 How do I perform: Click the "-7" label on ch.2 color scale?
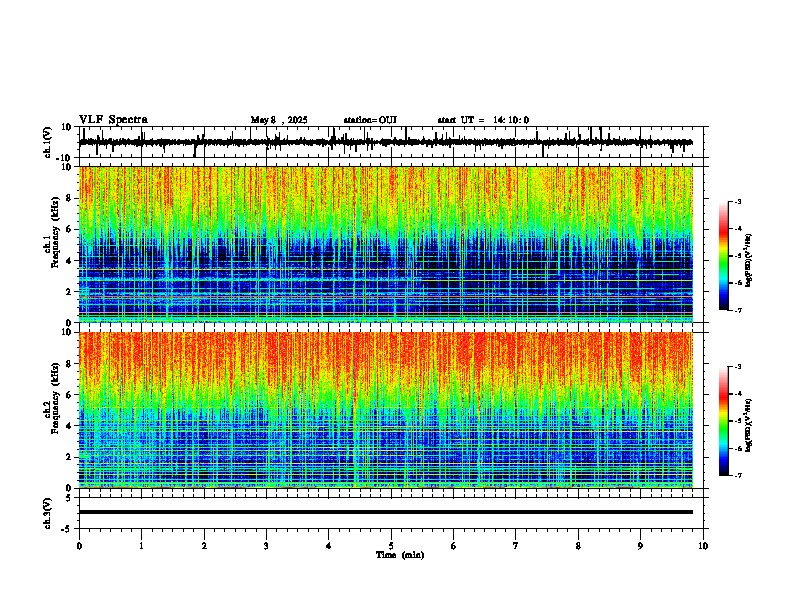pos(738,476)
